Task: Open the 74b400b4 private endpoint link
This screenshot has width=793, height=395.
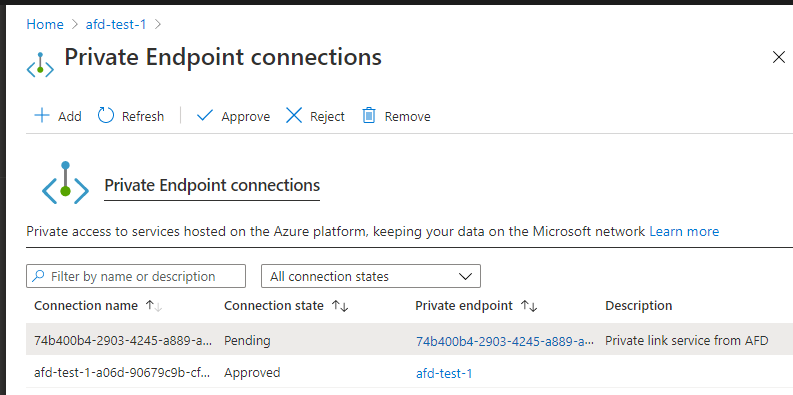Action: tap(505, 341)
